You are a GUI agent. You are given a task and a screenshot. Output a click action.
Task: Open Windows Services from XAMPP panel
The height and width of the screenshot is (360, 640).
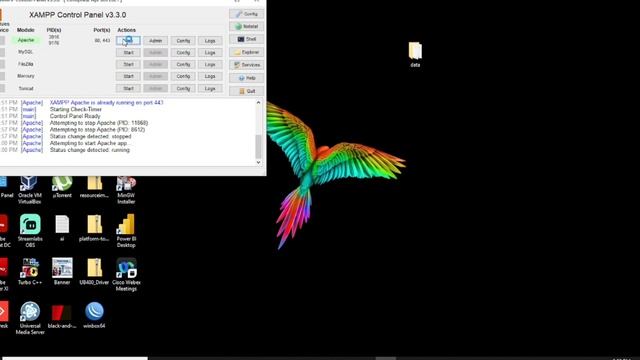[x=247, y=65]
